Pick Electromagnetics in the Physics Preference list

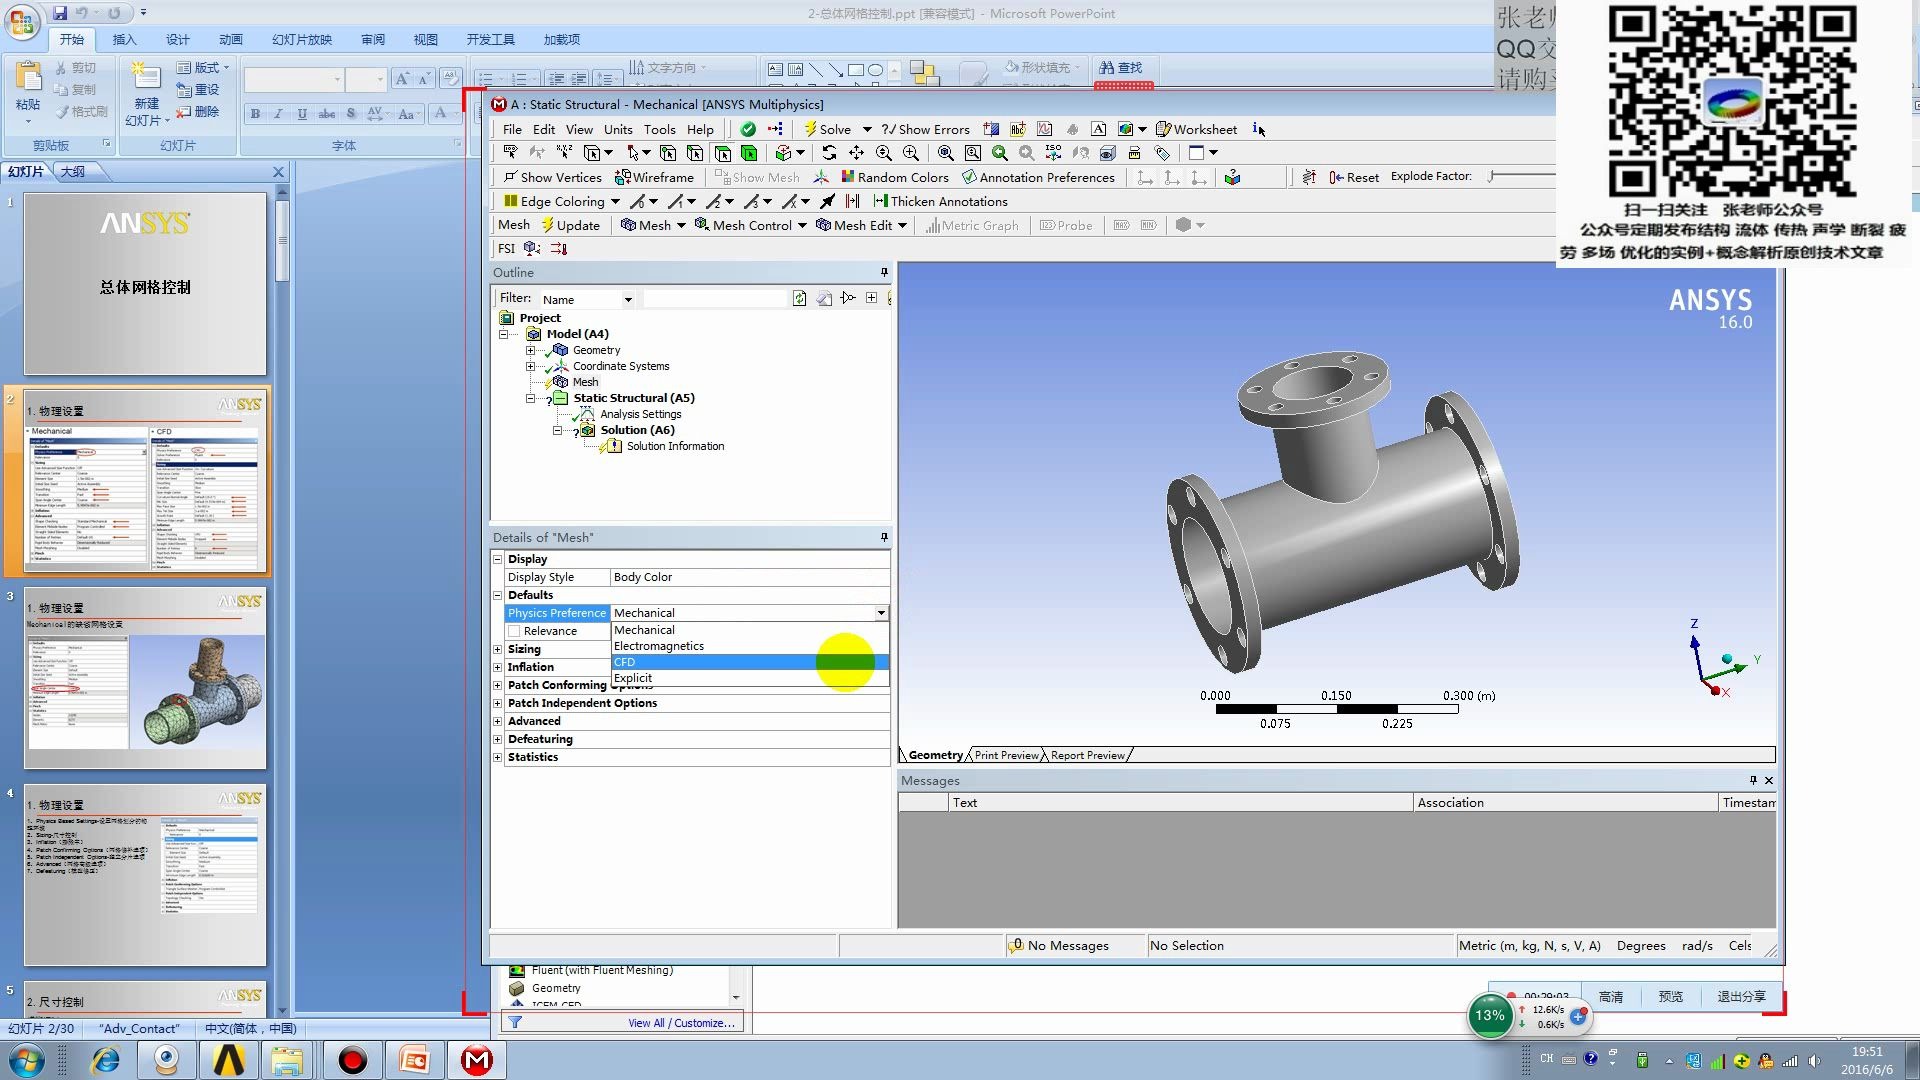tap(750, 646)
